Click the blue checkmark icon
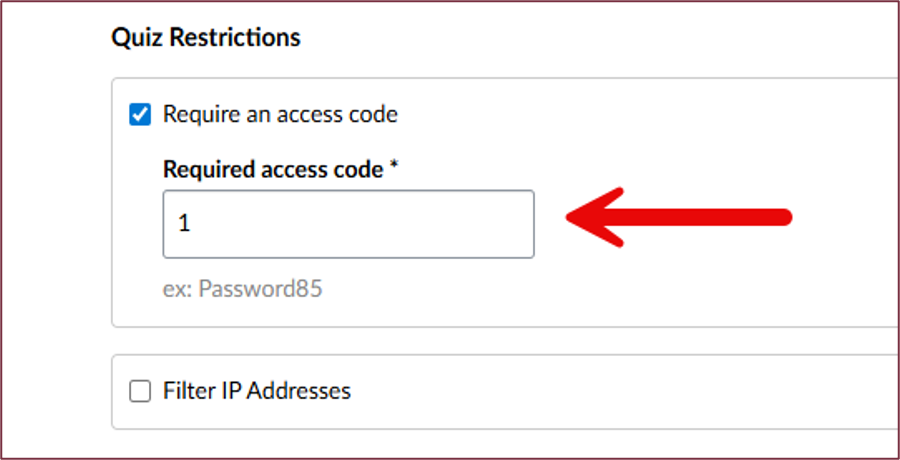 [x=140, y=115]
